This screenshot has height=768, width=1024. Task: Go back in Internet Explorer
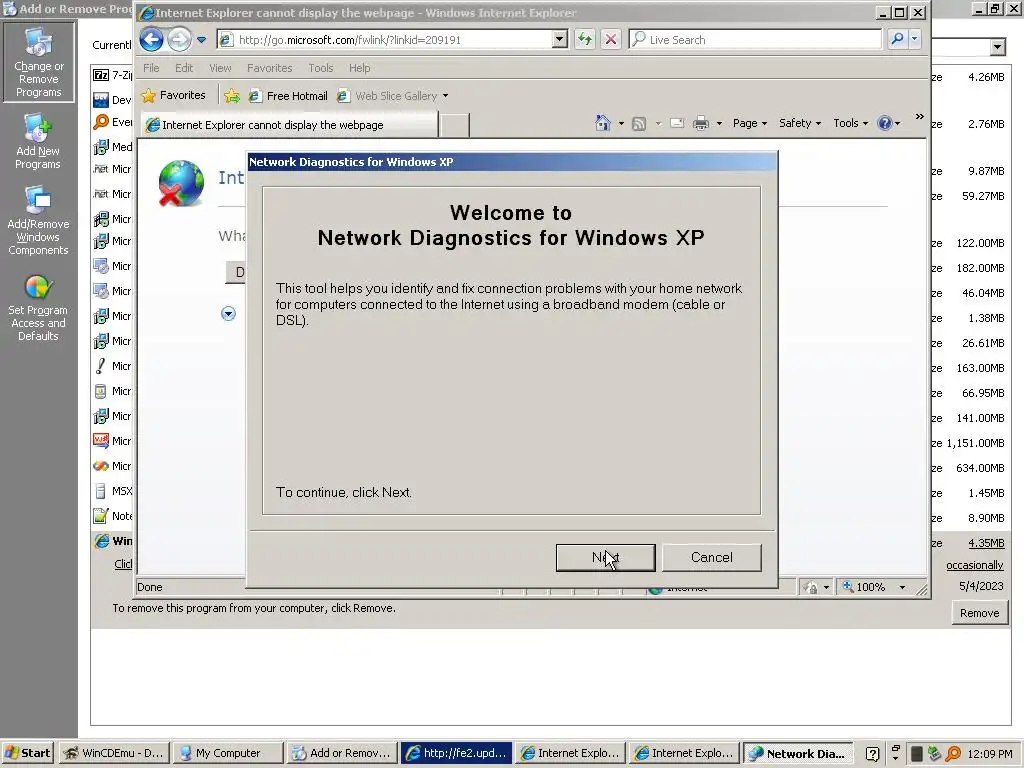coord(151,40)
